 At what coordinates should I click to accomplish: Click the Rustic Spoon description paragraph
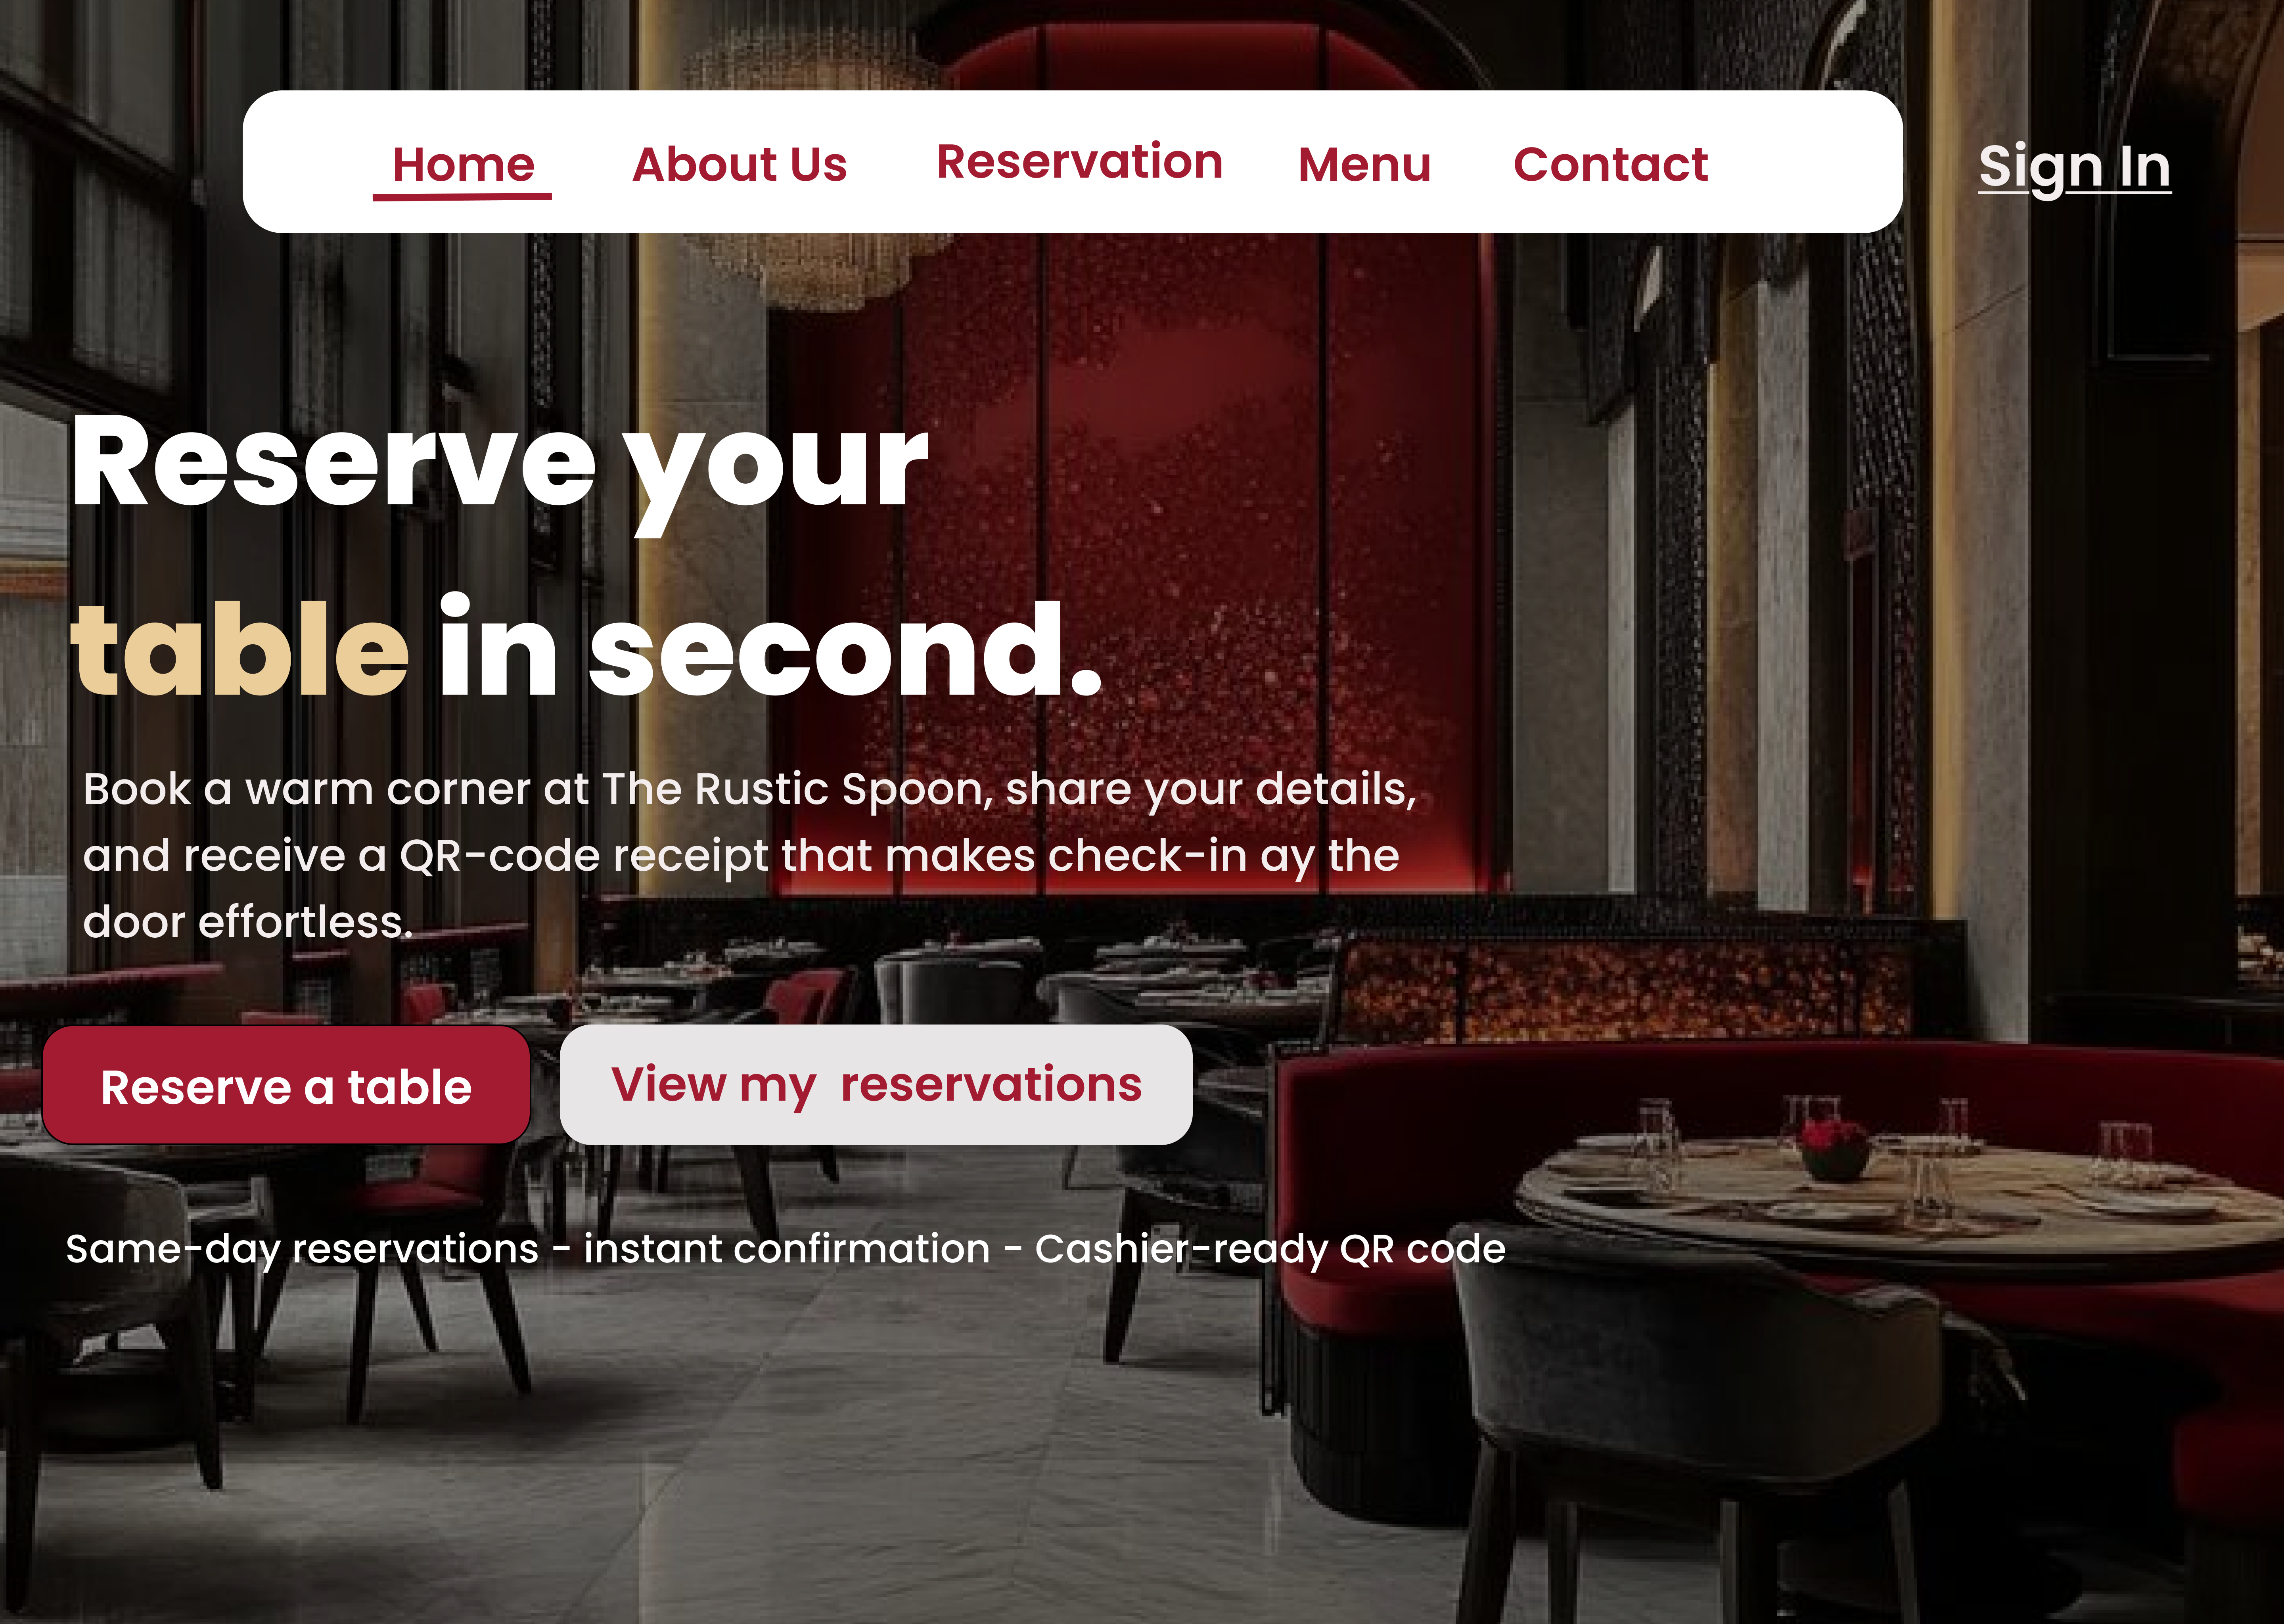(x=750, y=855)
